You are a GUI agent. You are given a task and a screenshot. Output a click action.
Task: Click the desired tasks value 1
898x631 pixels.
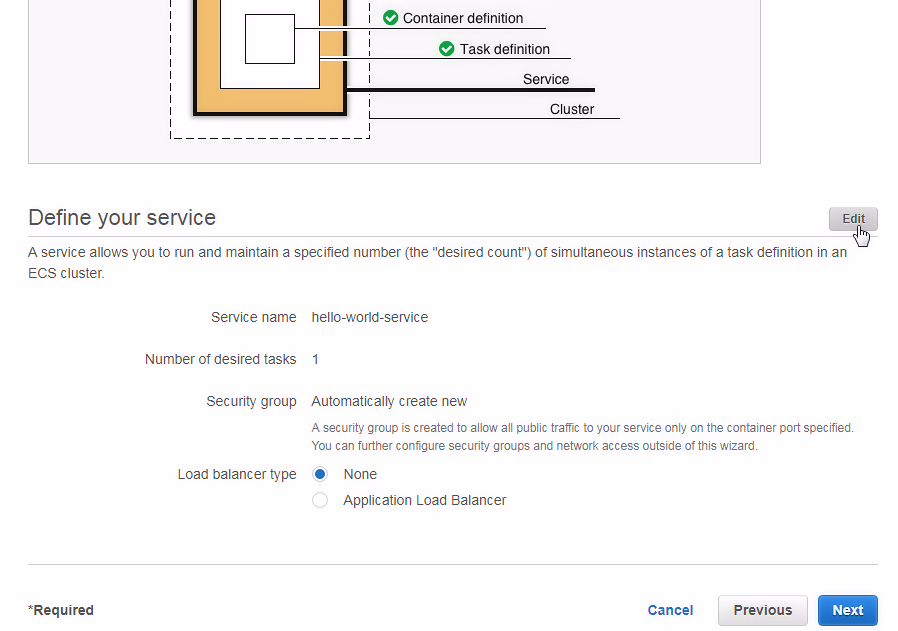pyautogui.click(x=315, y=359)
